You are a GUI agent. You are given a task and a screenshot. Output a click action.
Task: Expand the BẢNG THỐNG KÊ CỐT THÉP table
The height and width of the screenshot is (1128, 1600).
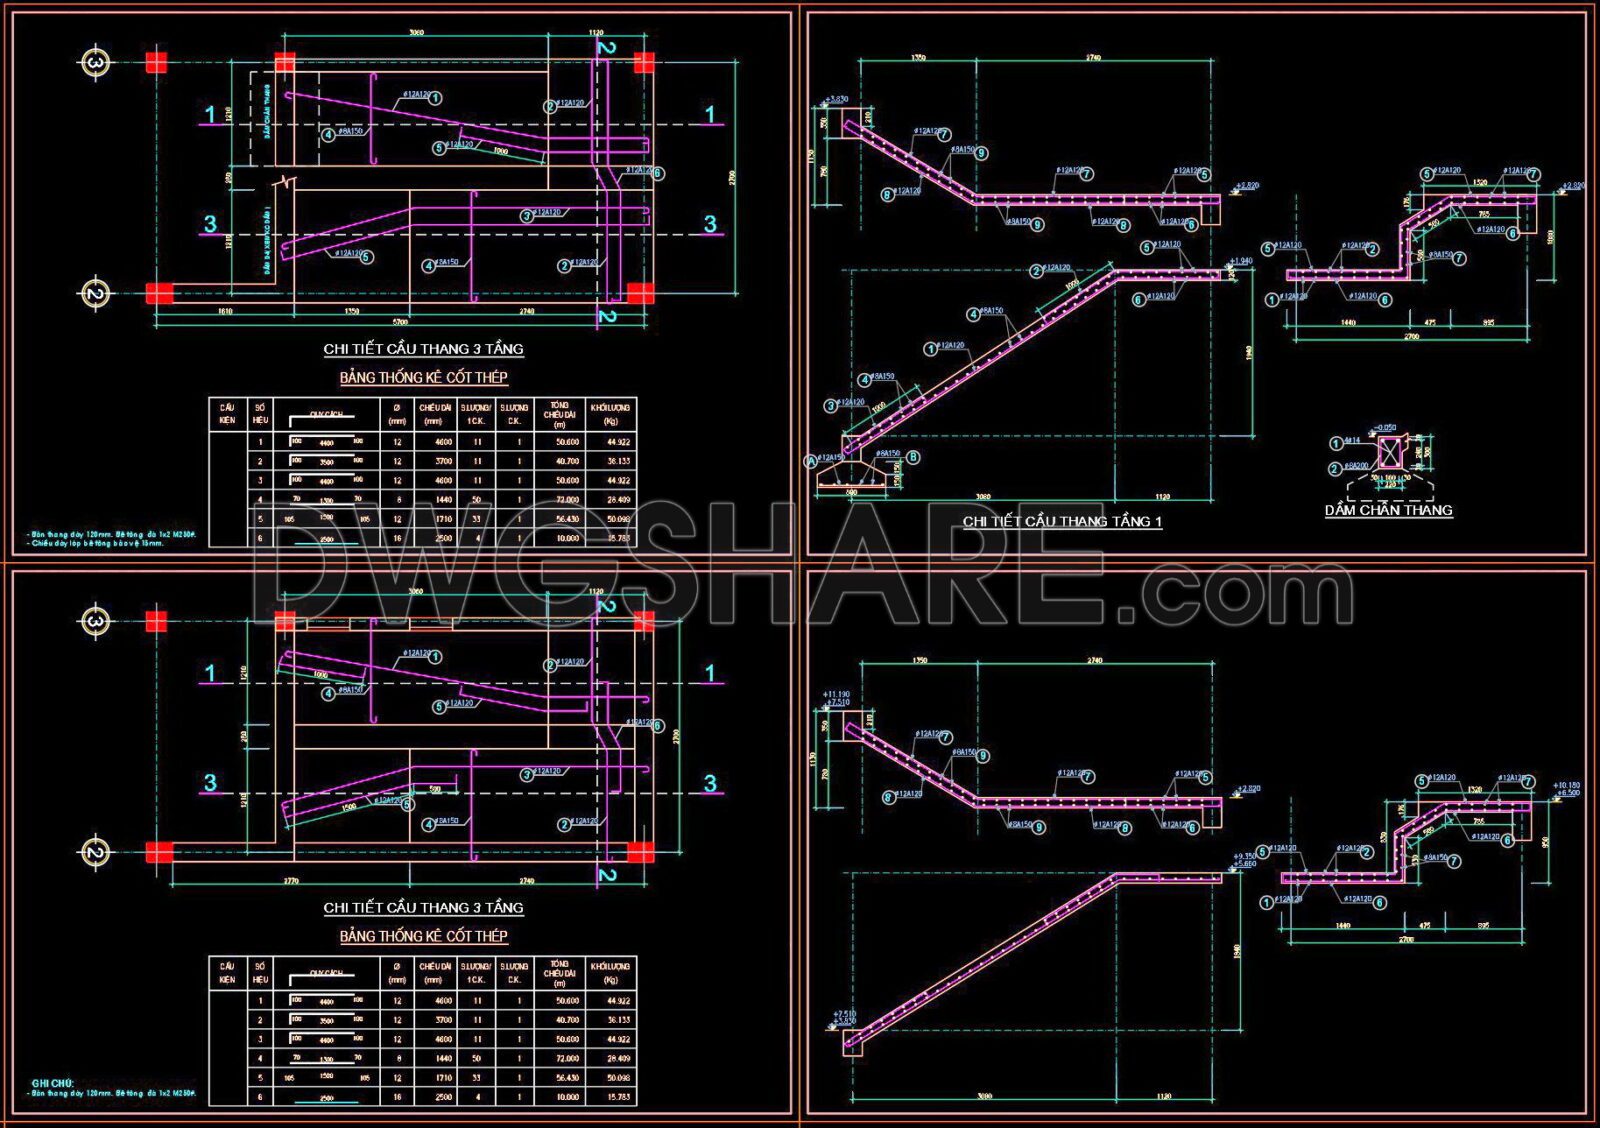click(425, 378)
